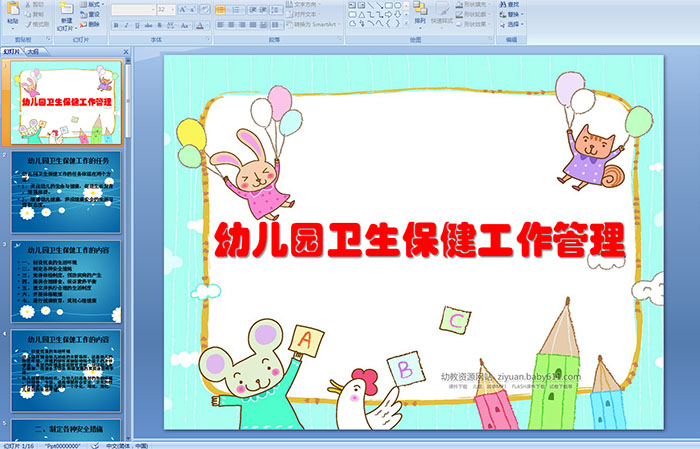Switch to the Outline (大纲) pane tab
Screen dimensions: 700x449
pos(33,52)
